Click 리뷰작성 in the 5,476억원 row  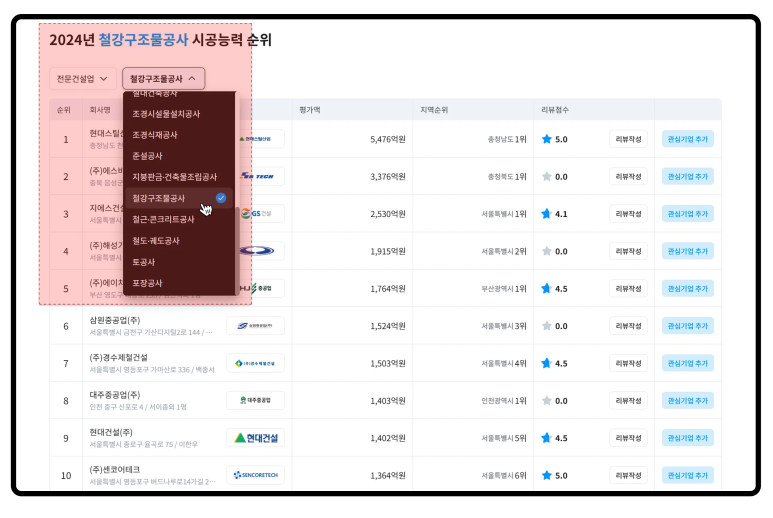point(628,139)
